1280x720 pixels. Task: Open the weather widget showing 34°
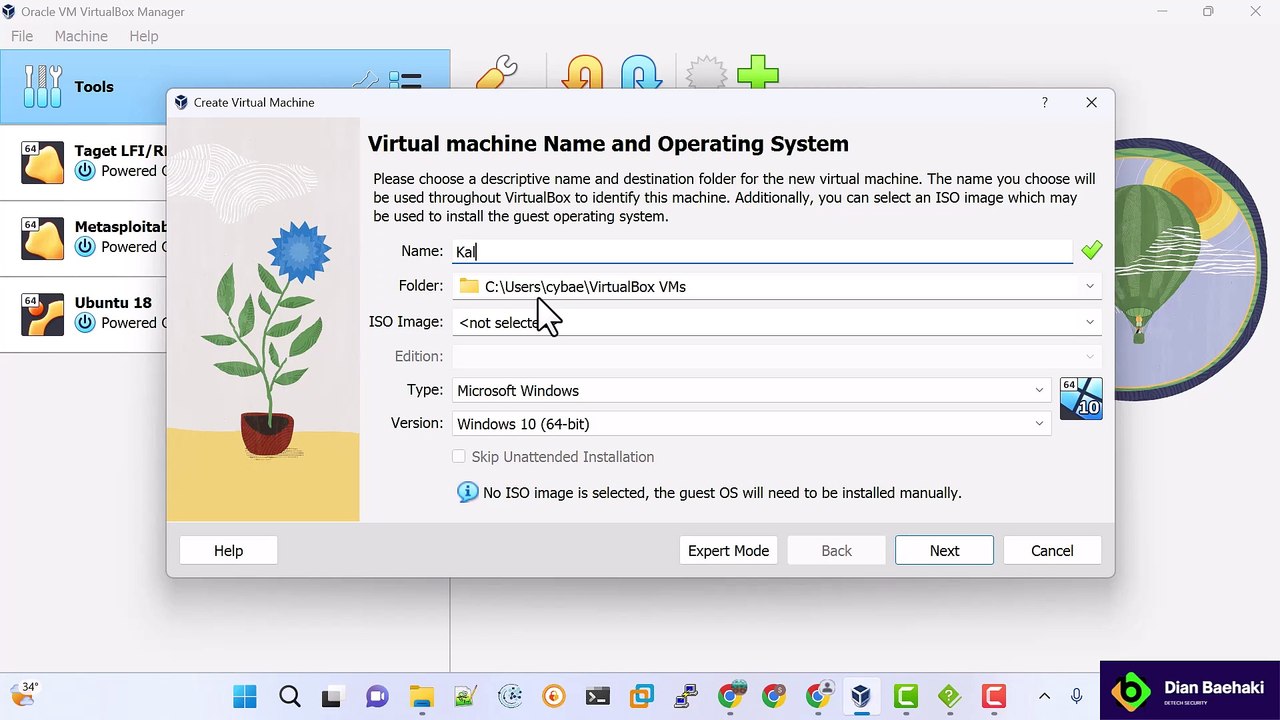24,694
